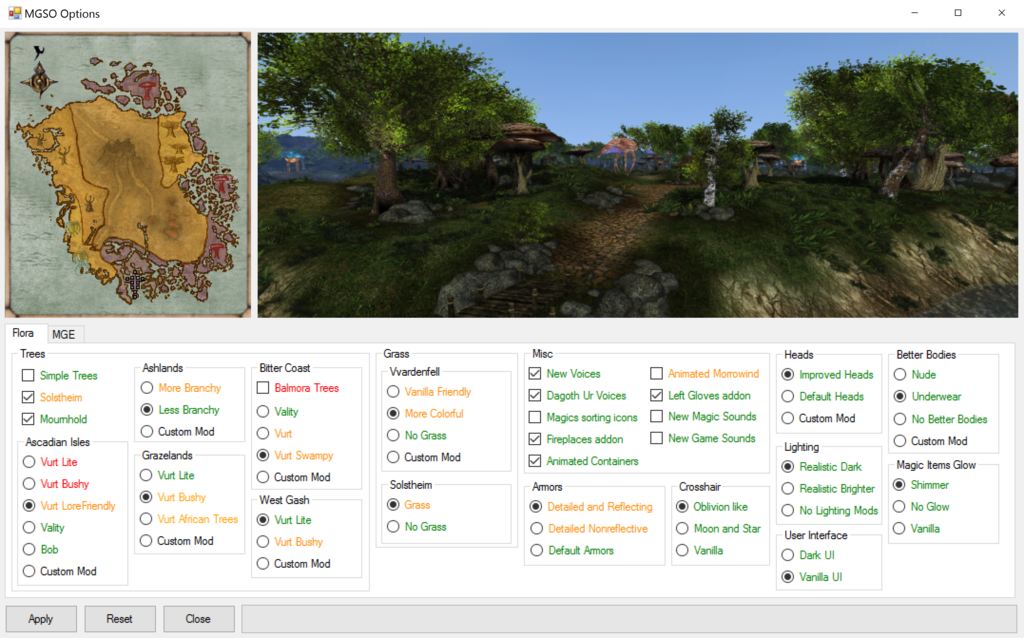Switch to the MGE tab
Screen dimensions: 1024x638
click(64, 334)
